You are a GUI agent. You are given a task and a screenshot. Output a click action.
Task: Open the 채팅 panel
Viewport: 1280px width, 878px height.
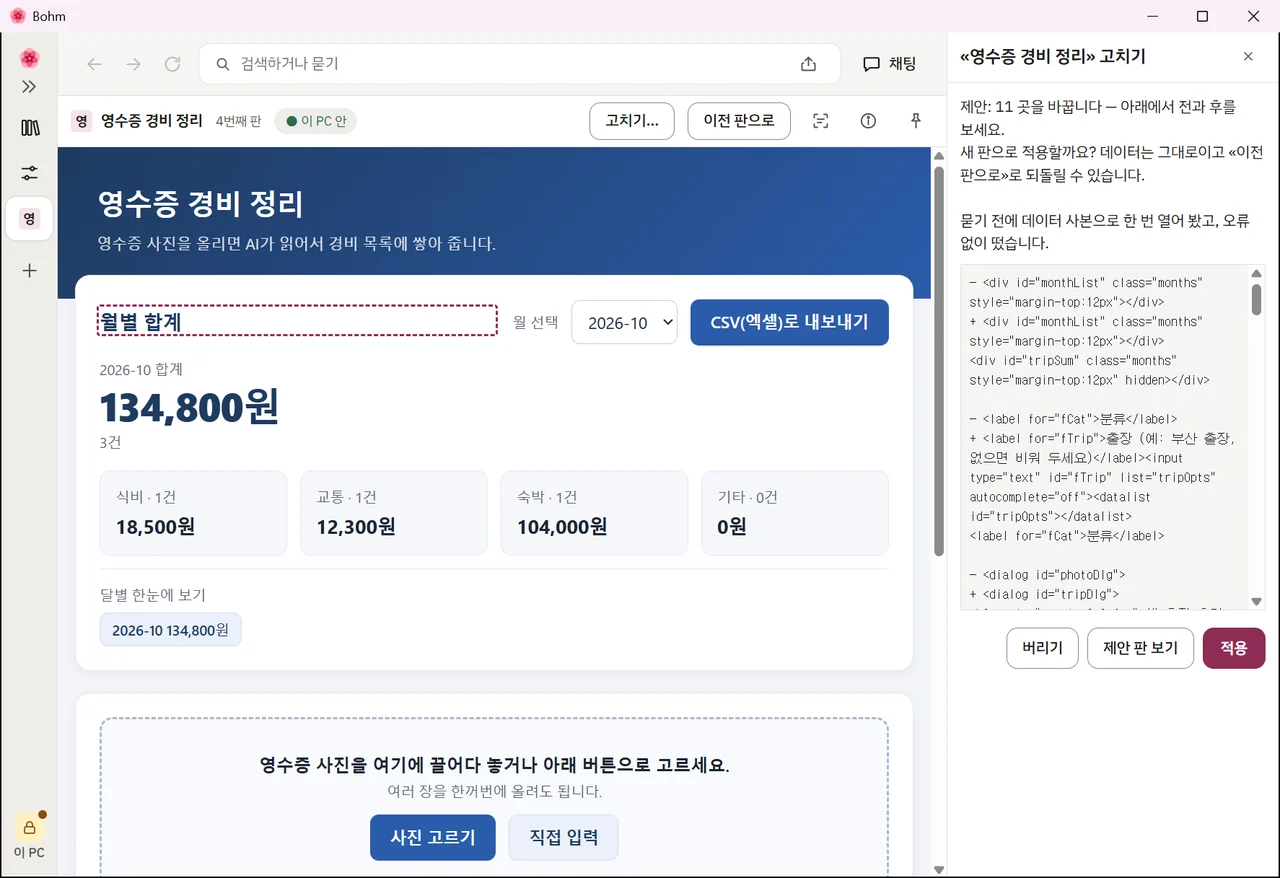pyautogui.click(x=889, y=64)
